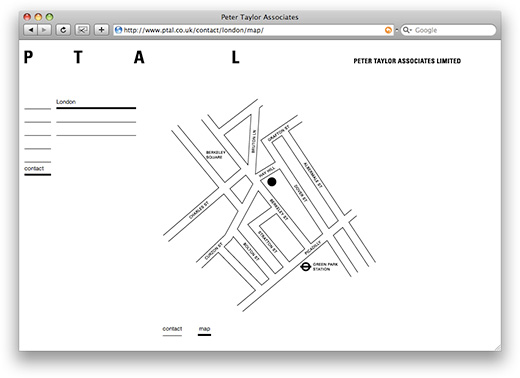Click the green zoom window button
This screenshot has width=520, height=378.
(x=49, y=17)
